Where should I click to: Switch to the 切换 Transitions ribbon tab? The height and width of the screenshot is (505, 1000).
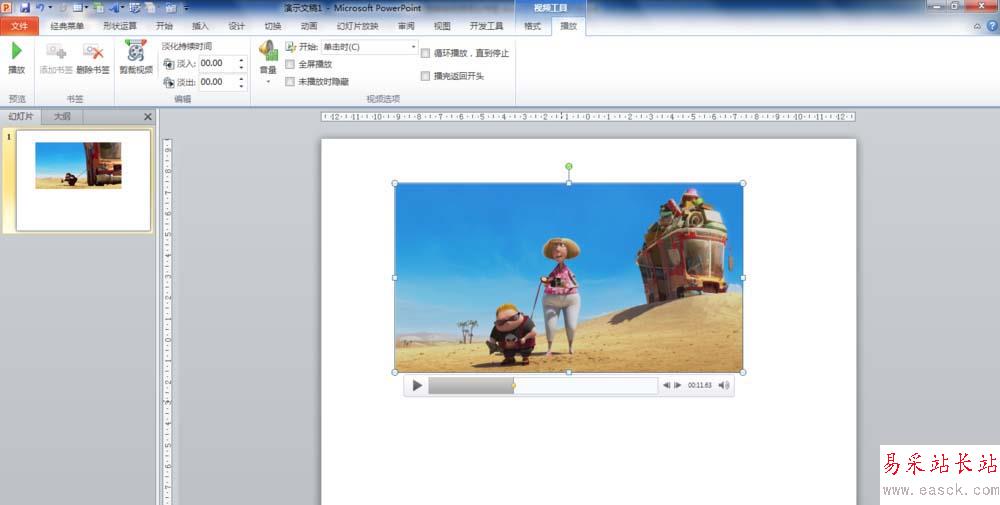click(x=273, y=26)
